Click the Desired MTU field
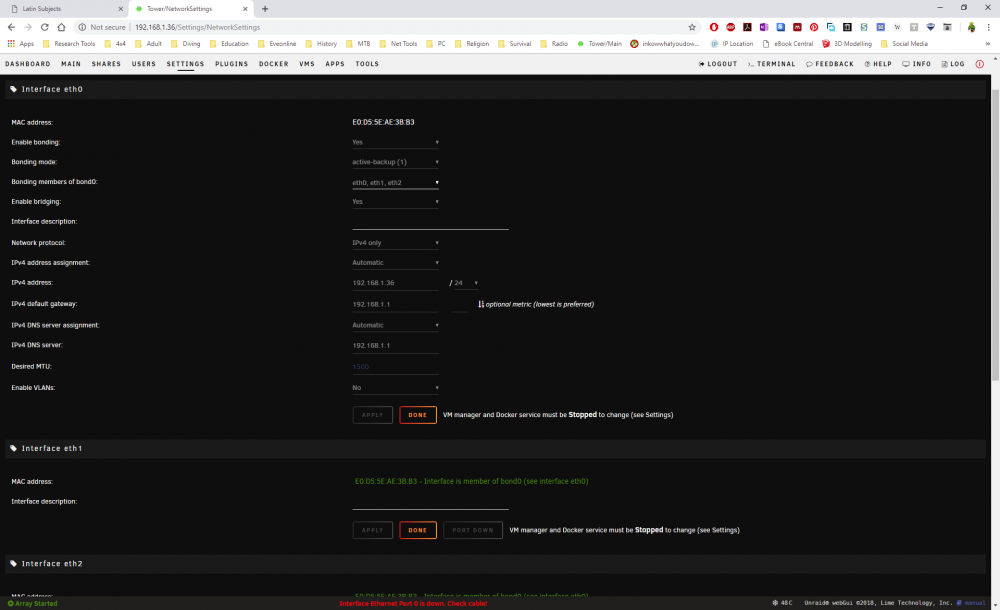1000x610 pixels. pyautogui.click(x=395, y=367)
